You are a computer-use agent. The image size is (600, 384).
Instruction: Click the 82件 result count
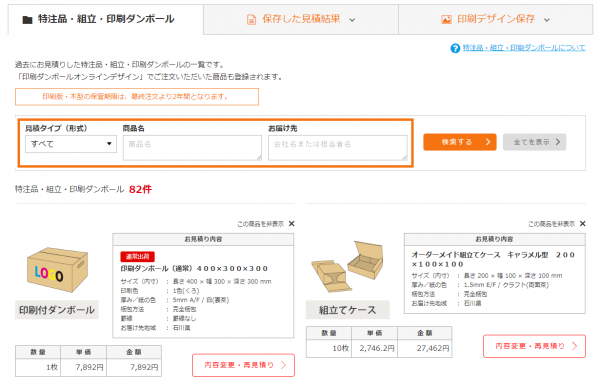coord(140,189)
